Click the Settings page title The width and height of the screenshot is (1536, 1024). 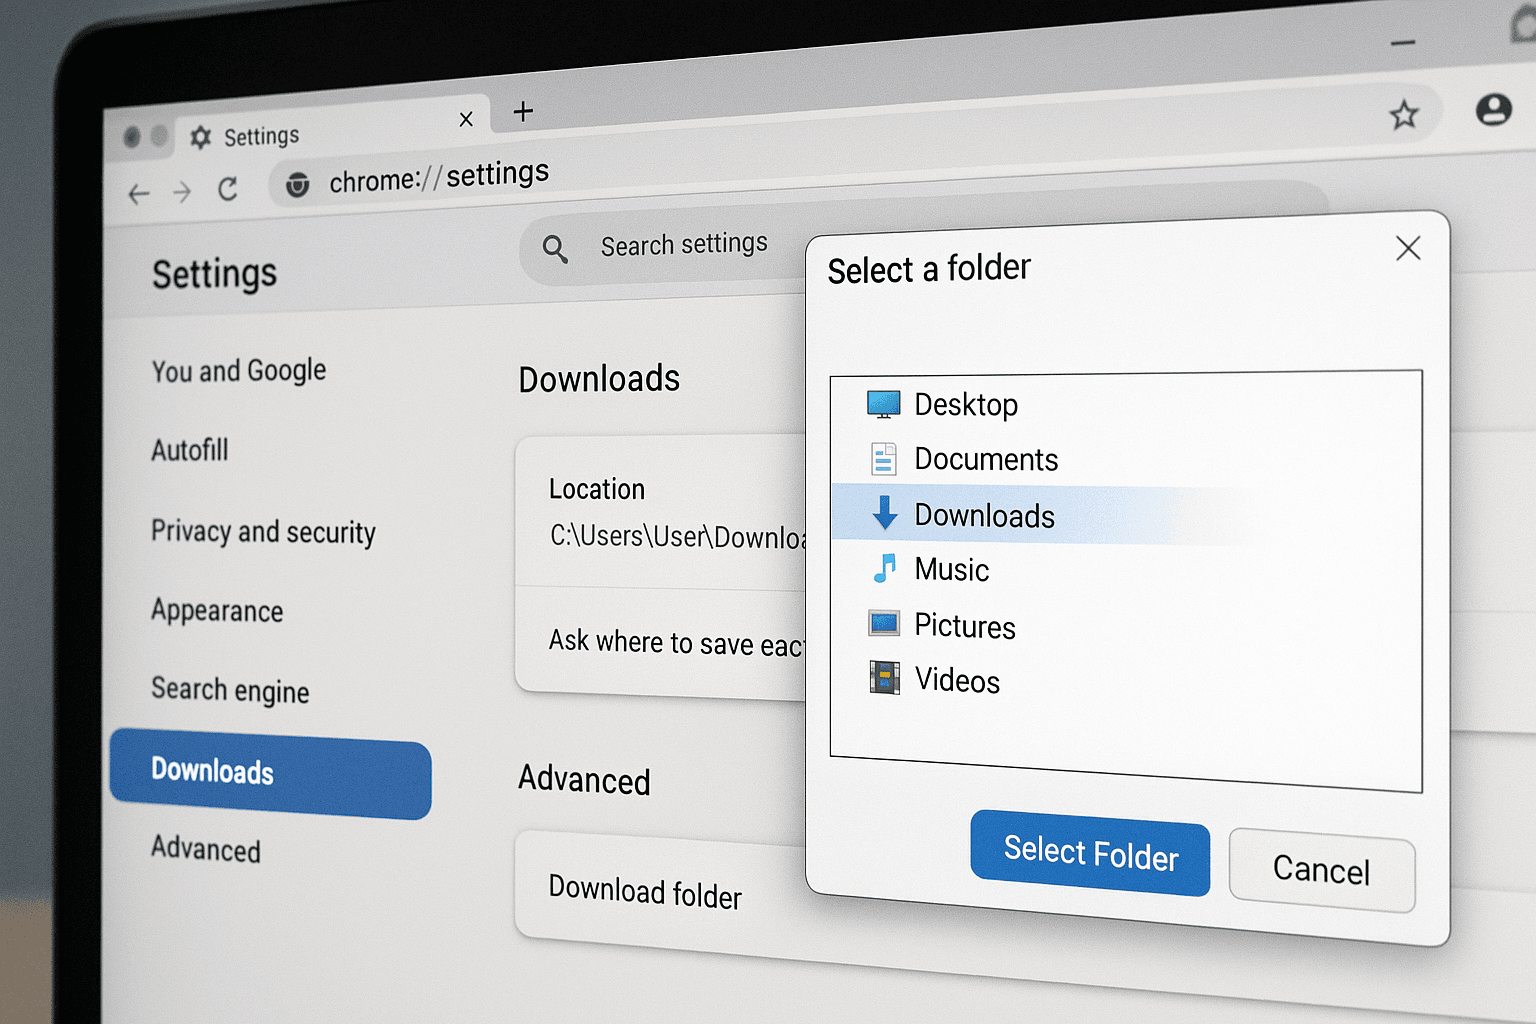point(214,273)
